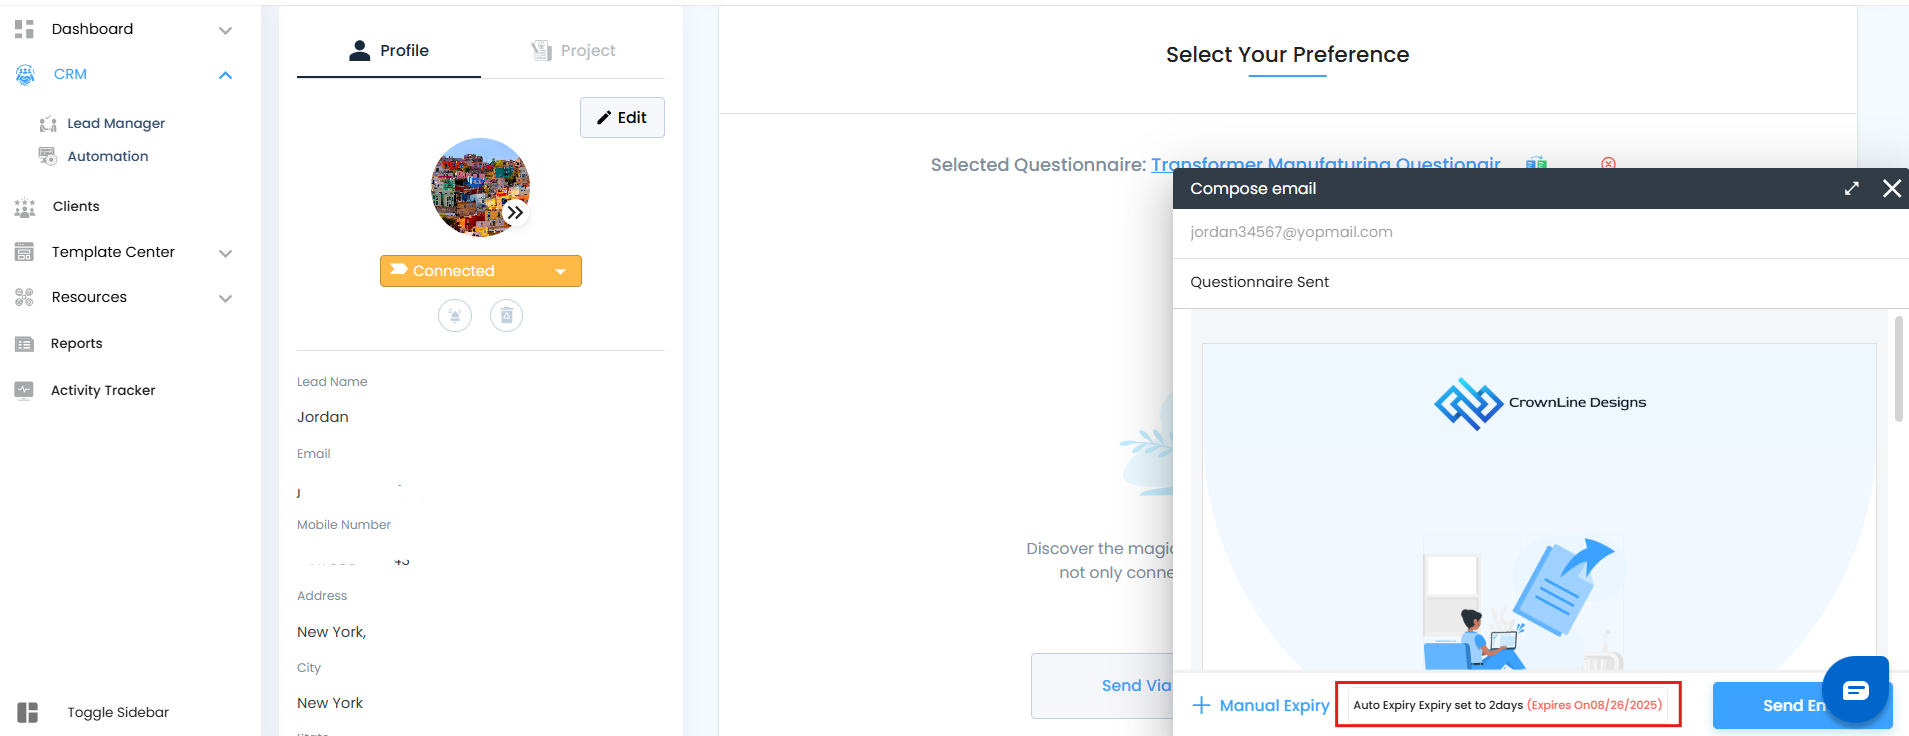The image size is (1909, 736).
Task: Click the delete trash icon under Connected
Action: coord(507,316)
